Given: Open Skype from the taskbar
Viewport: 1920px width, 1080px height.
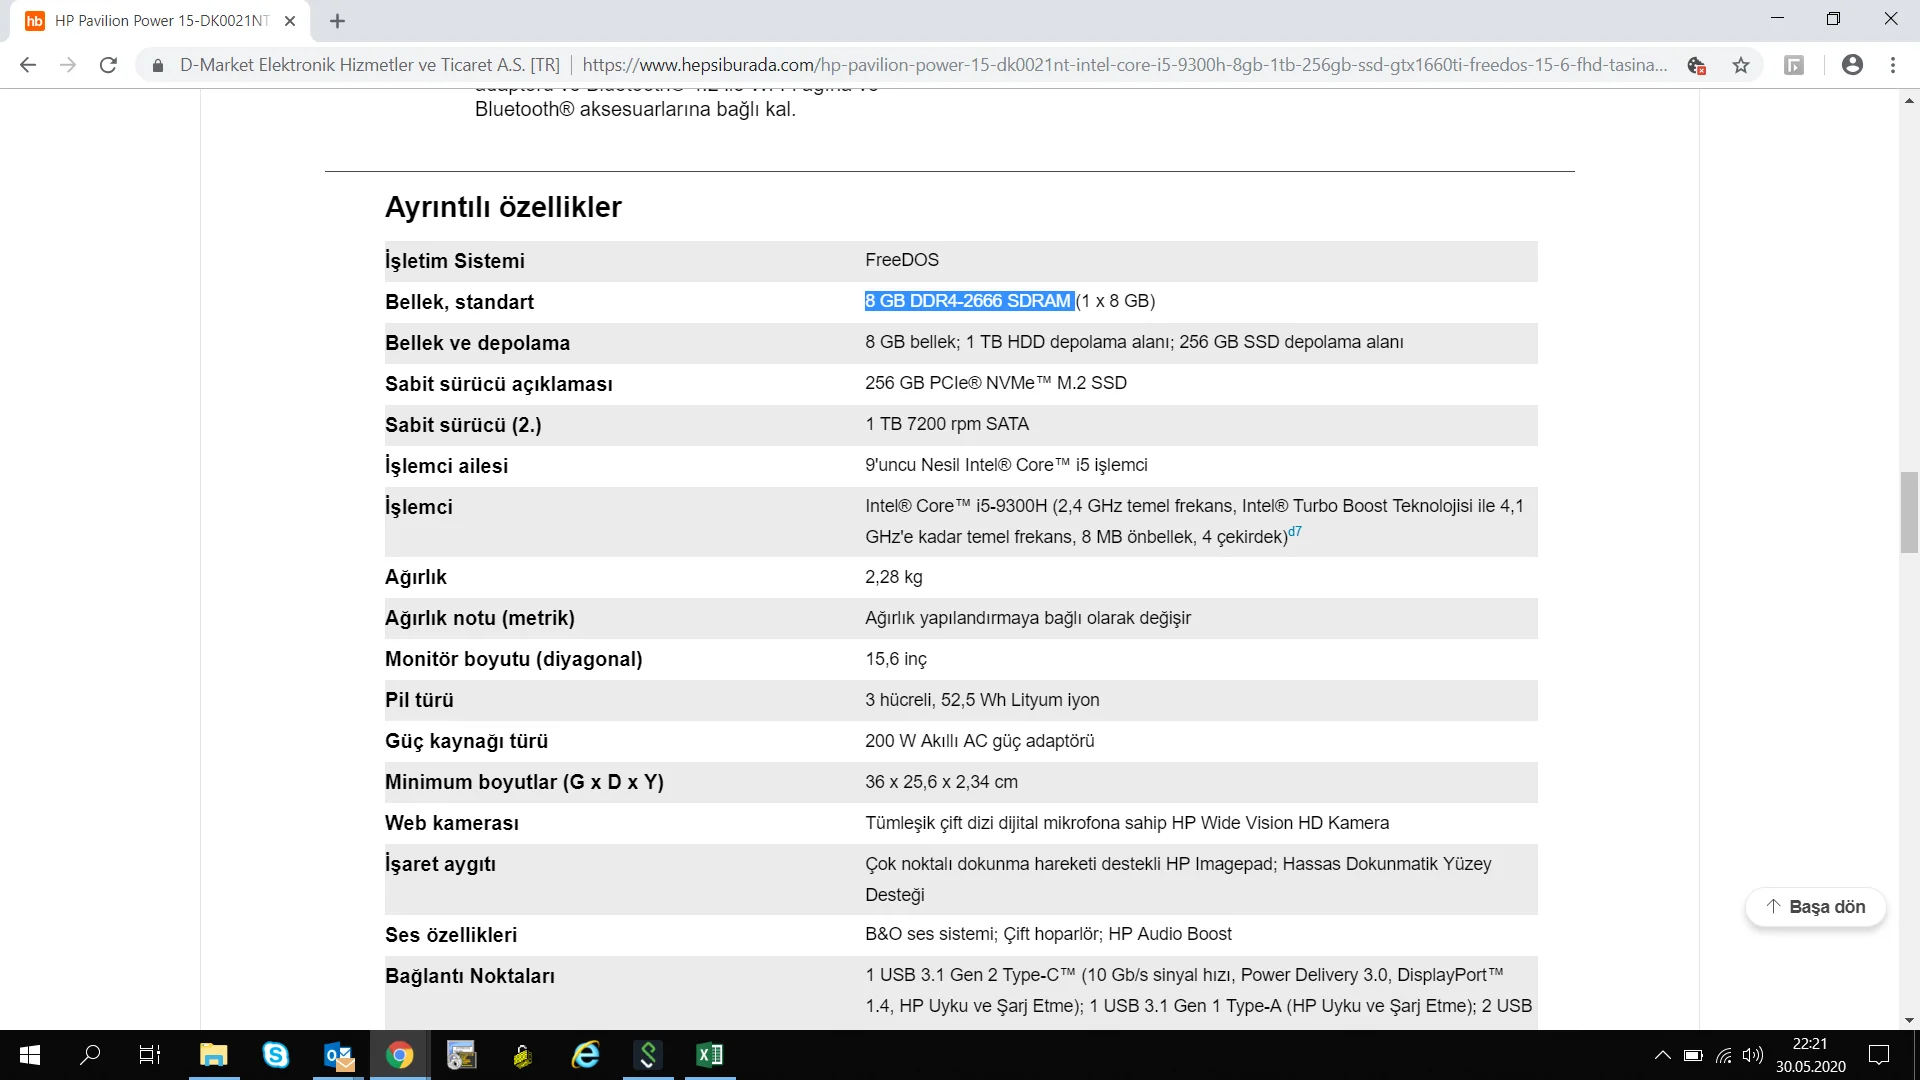Looking at the screenshot, I should pos(275,1055).
